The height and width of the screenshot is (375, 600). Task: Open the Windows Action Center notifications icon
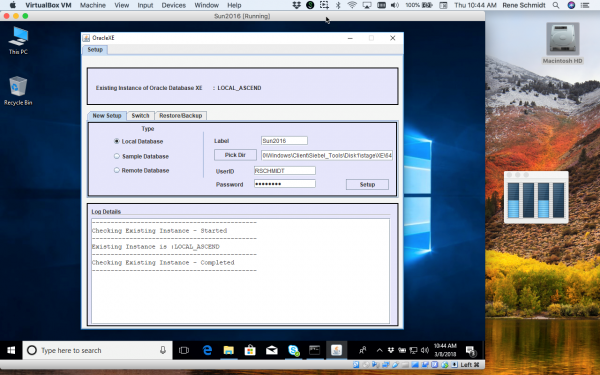pyautogui.click(x=470, y=350)
